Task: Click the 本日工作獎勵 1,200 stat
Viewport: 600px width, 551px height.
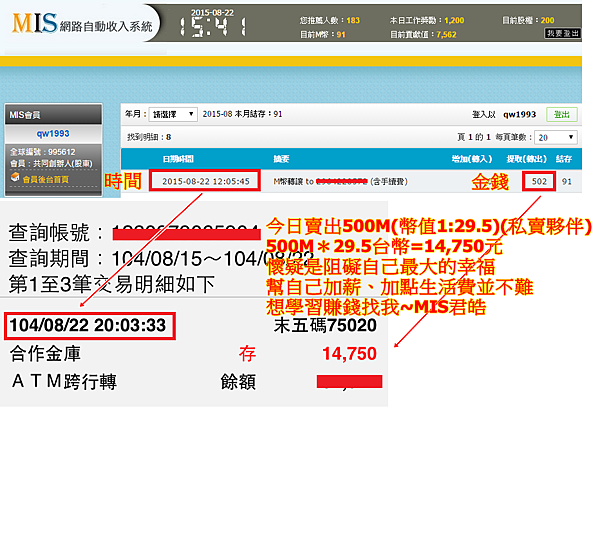Action: tap(427, 20)
